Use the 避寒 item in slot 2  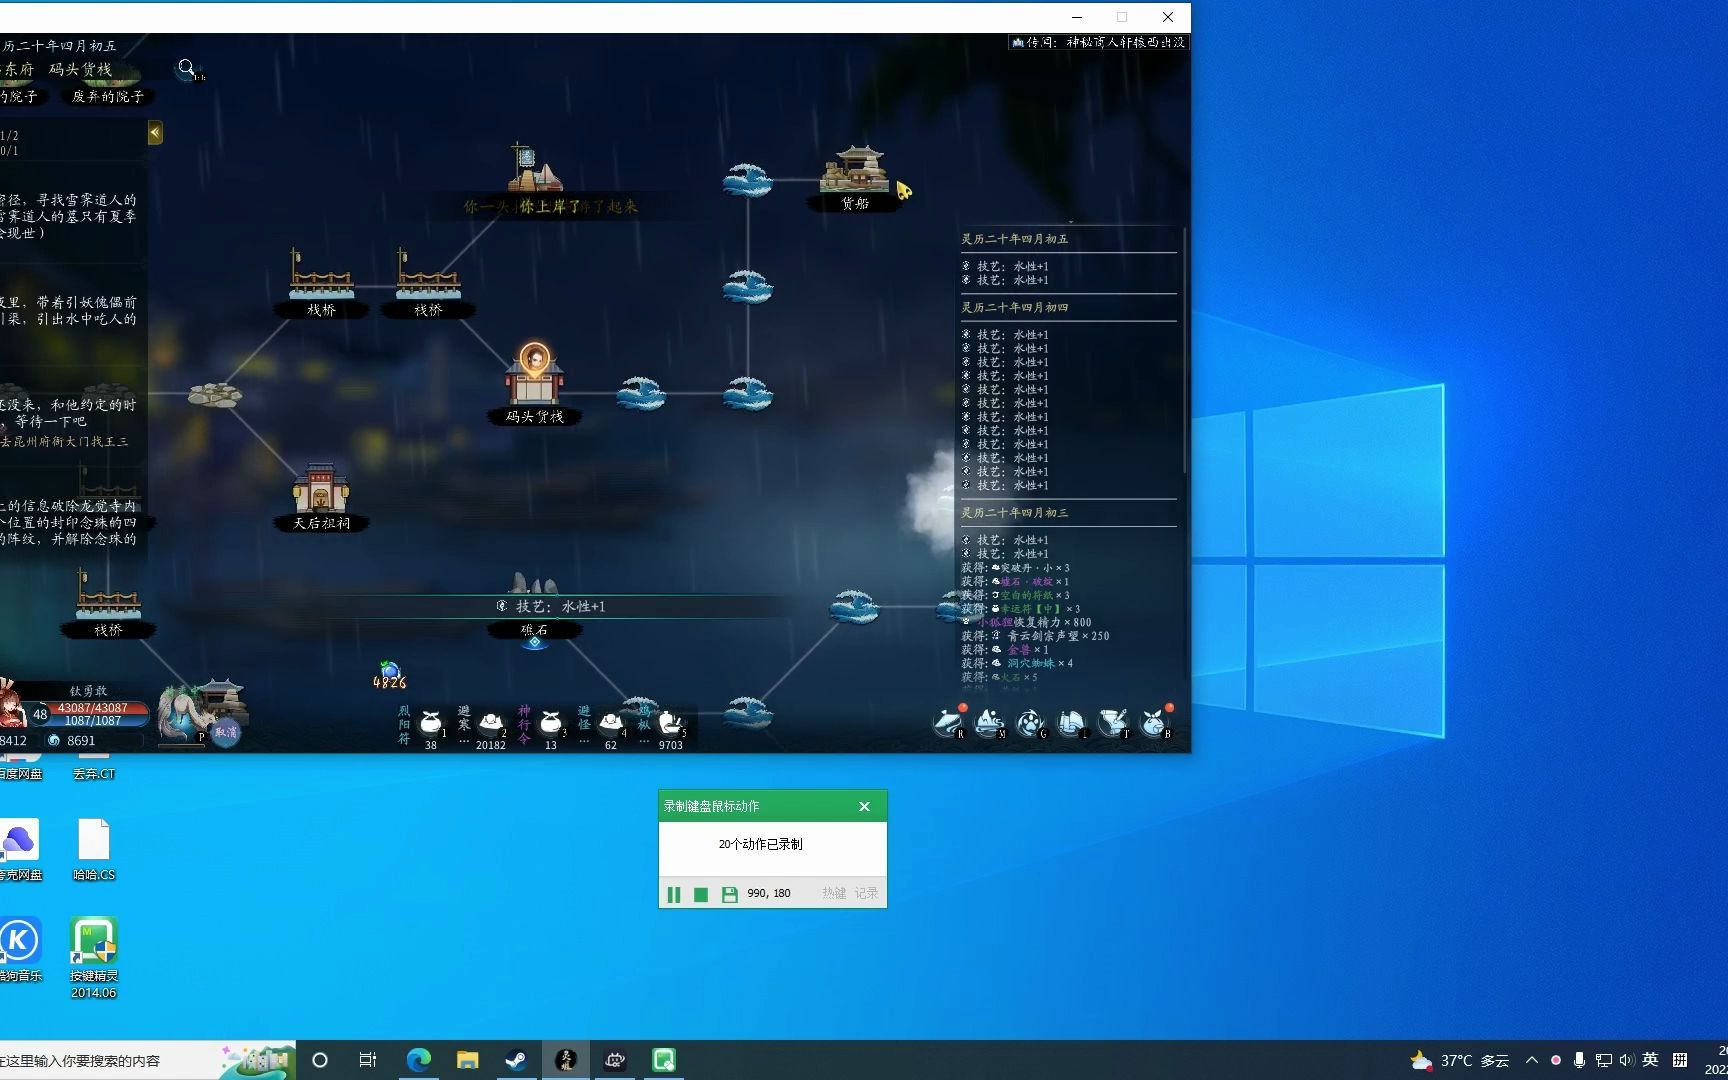pyautogui.click(x=491, y=723)
